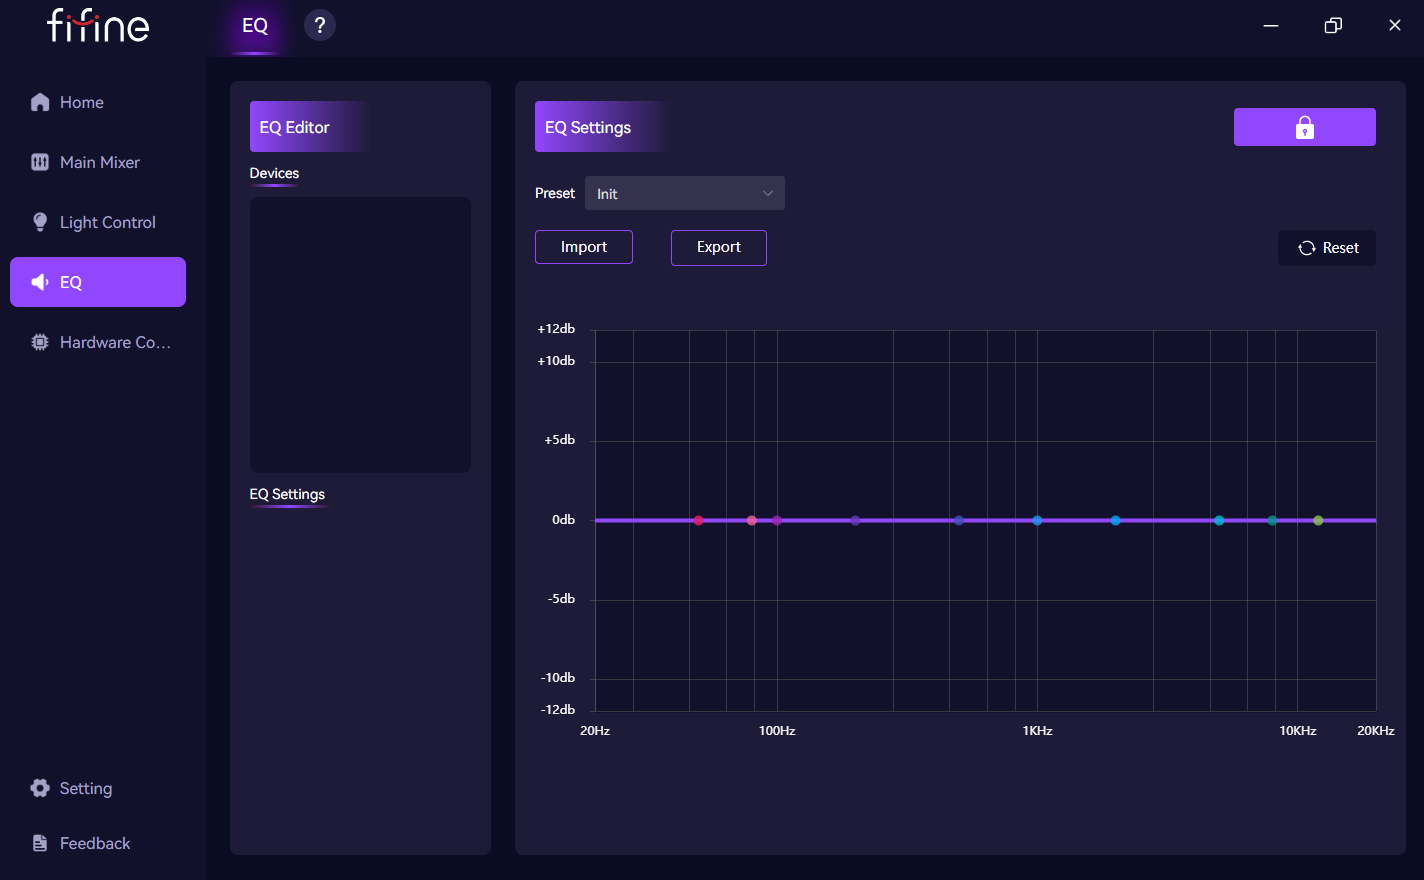Viewport: 1424px width, 880px height.
Task: Click the Light Control bulb icon
Action: coord(40,222)
